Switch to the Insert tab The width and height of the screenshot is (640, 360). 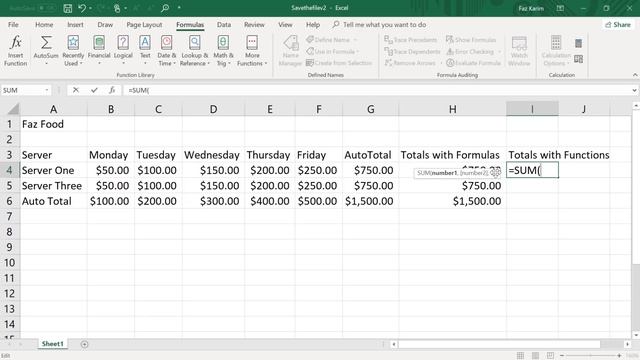pos(75,24)
